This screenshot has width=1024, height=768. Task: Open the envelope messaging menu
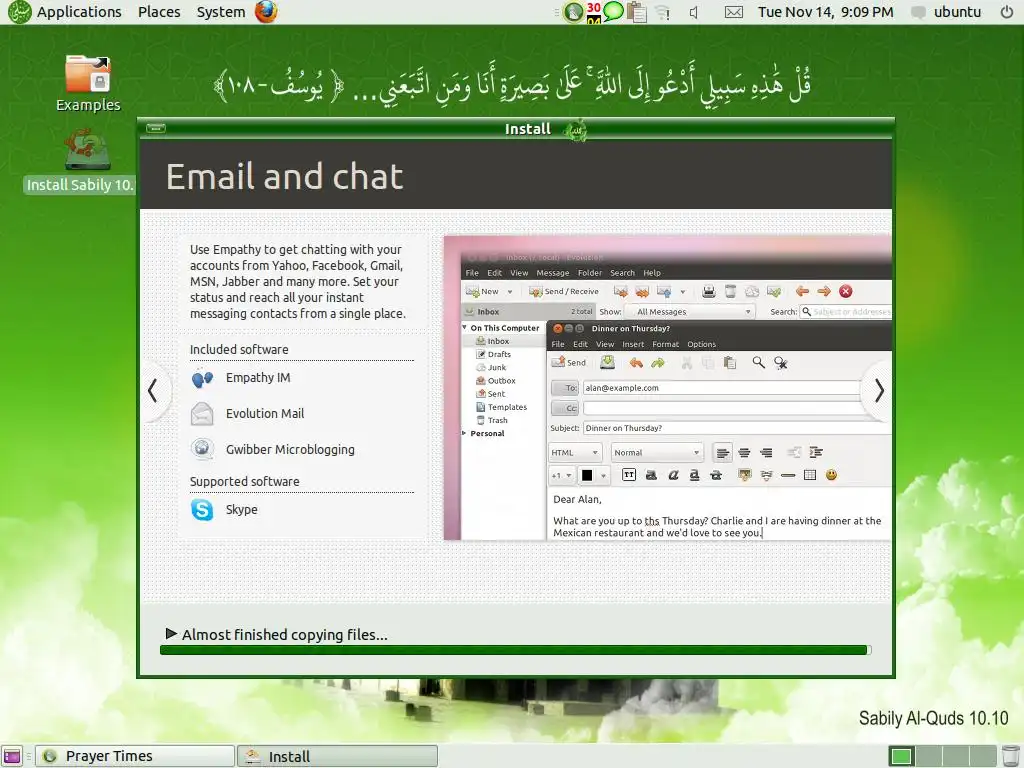tap(733, 12)
